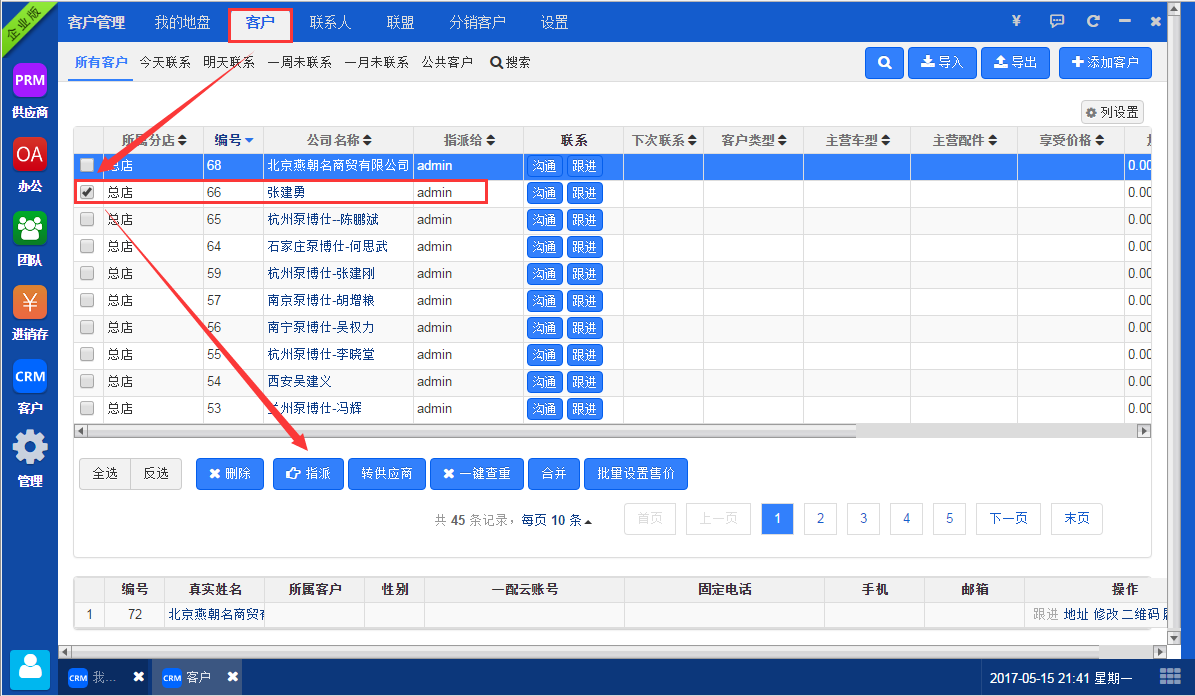Open the inventory (进销存) yen icon
Screen dimensions: 1195x696
tap(29, 303)
